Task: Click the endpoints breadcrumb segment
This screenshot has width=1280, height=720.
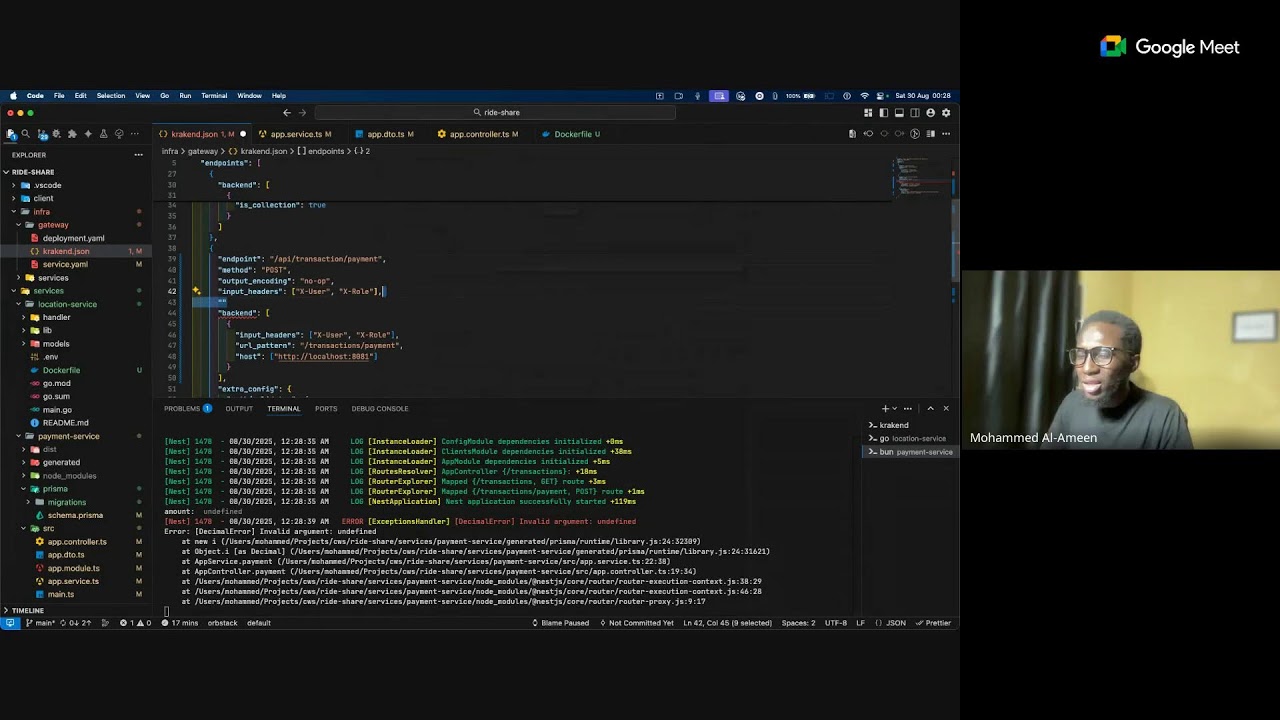Action: [320, 151]
